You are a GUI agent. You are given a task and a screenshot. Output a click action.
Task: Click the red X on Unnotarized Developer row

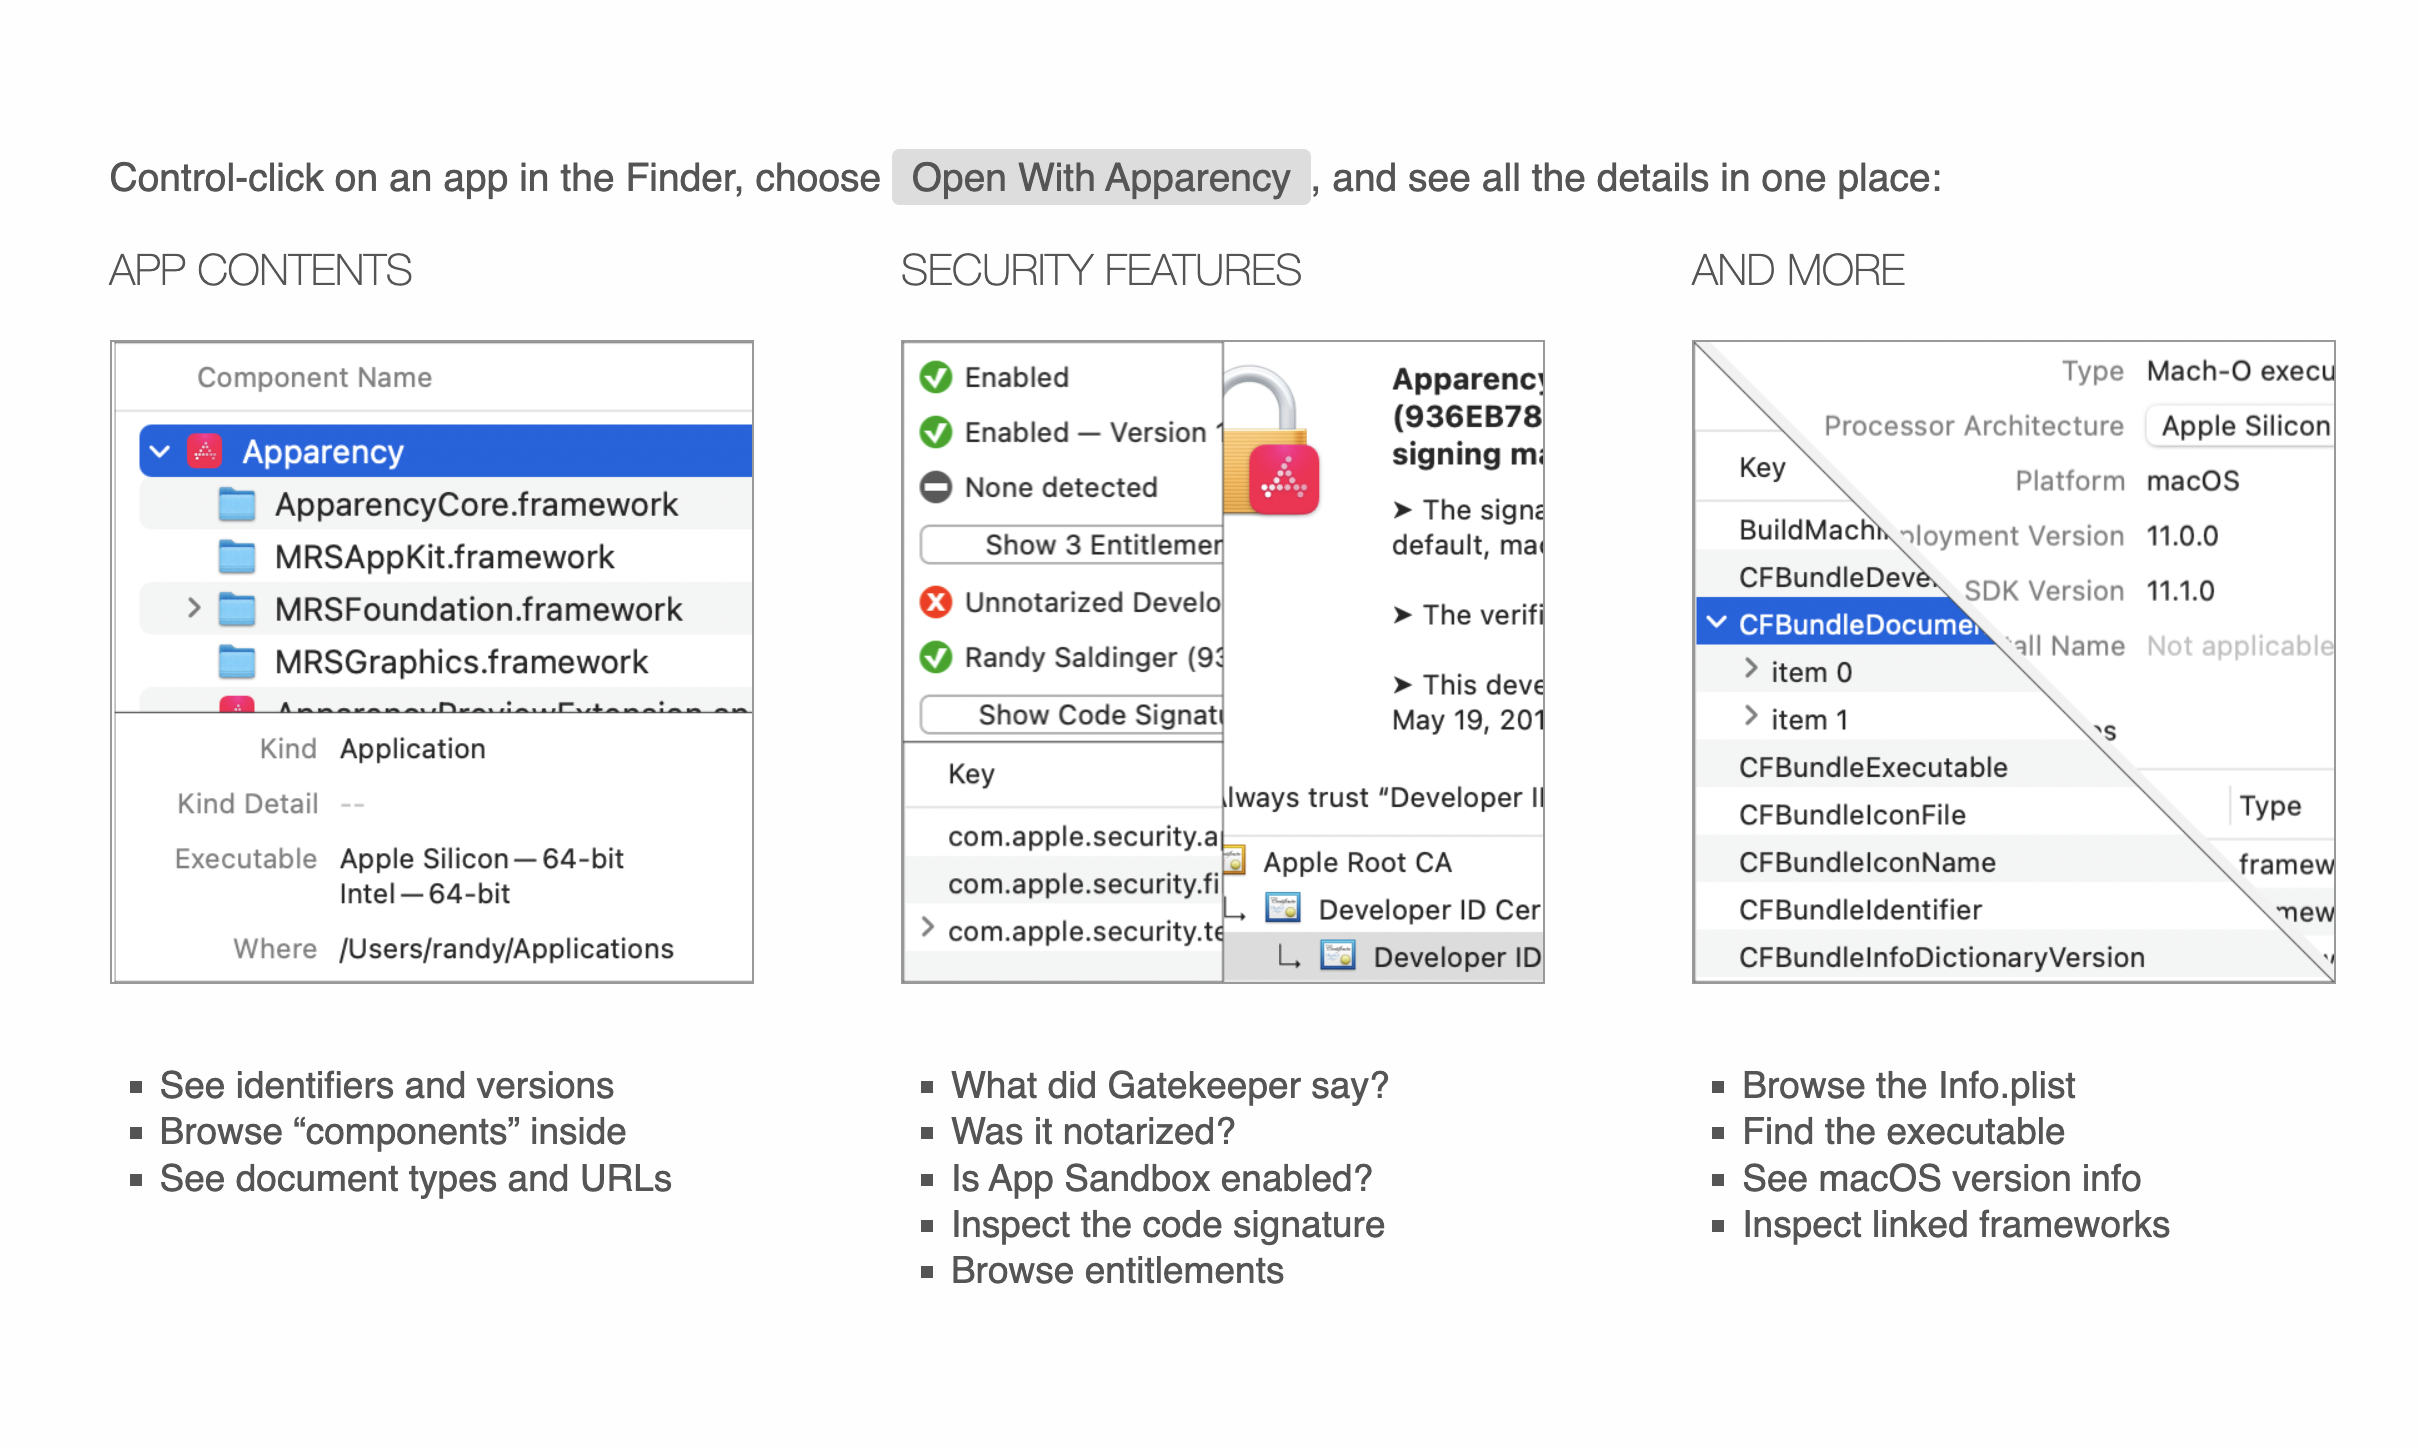[936, 602]
